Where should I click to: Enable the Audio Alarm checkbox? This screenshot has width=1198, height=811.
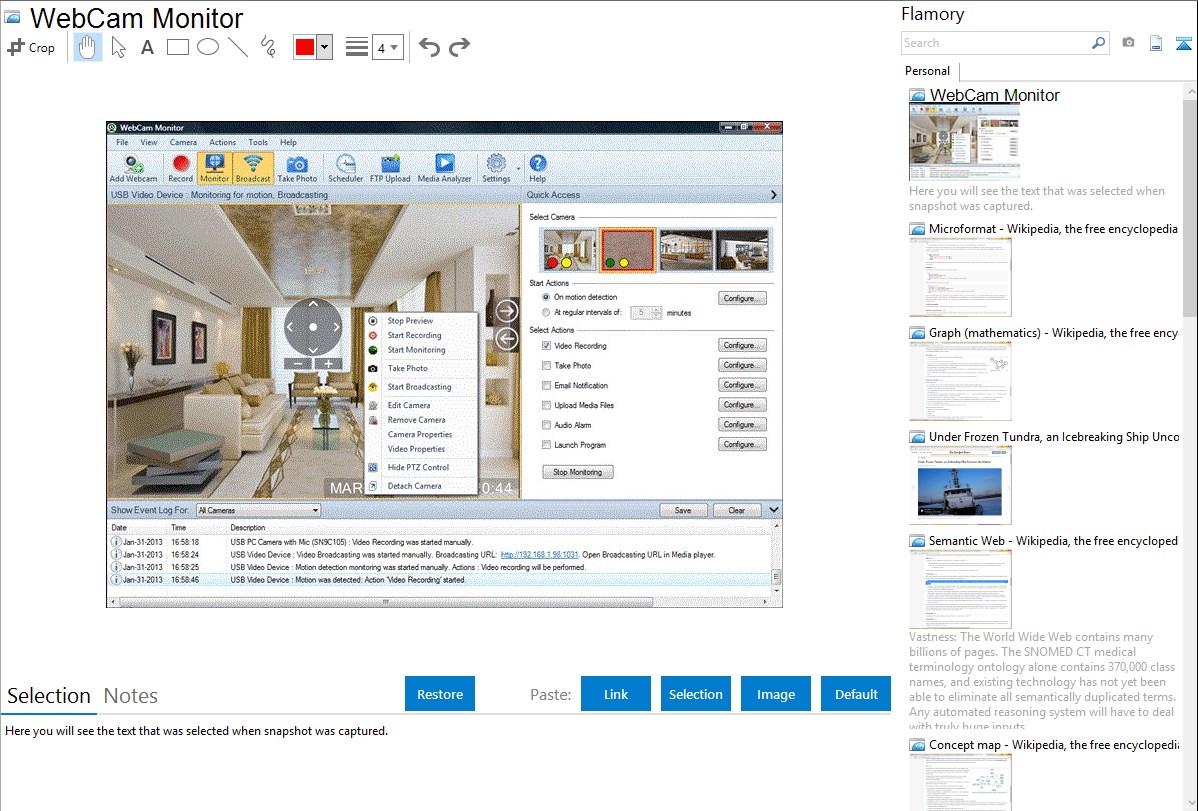point(546,425)
